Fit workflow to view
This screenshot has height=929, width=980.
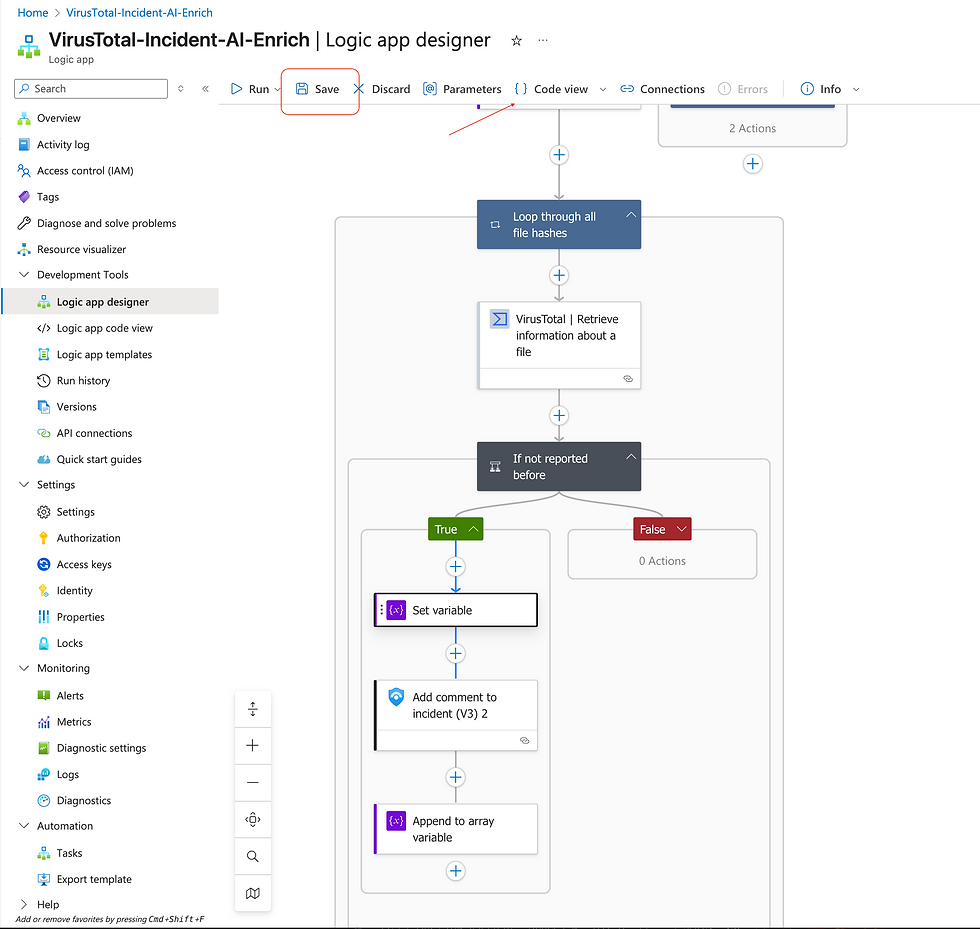pyautogui.click(x=252, y=819)
